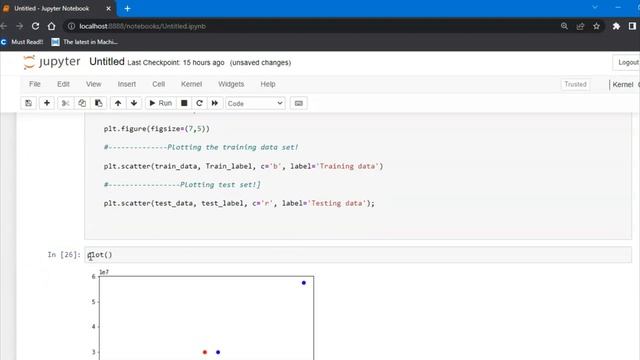The height and width of the screenshot is (360, 640).
Task: Open the Kernel menu
Action: tap(191, 84)
